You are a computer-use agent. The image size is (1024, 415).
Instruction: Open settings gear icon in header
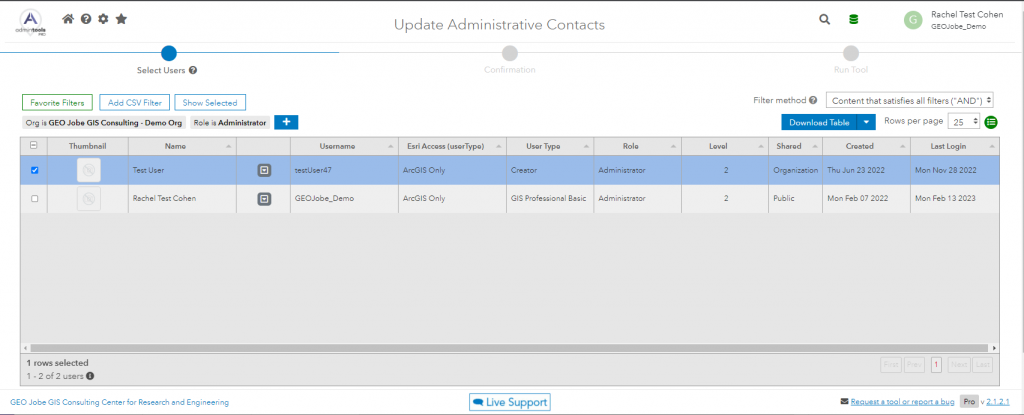pyautogui.click(x=103, y=19)
